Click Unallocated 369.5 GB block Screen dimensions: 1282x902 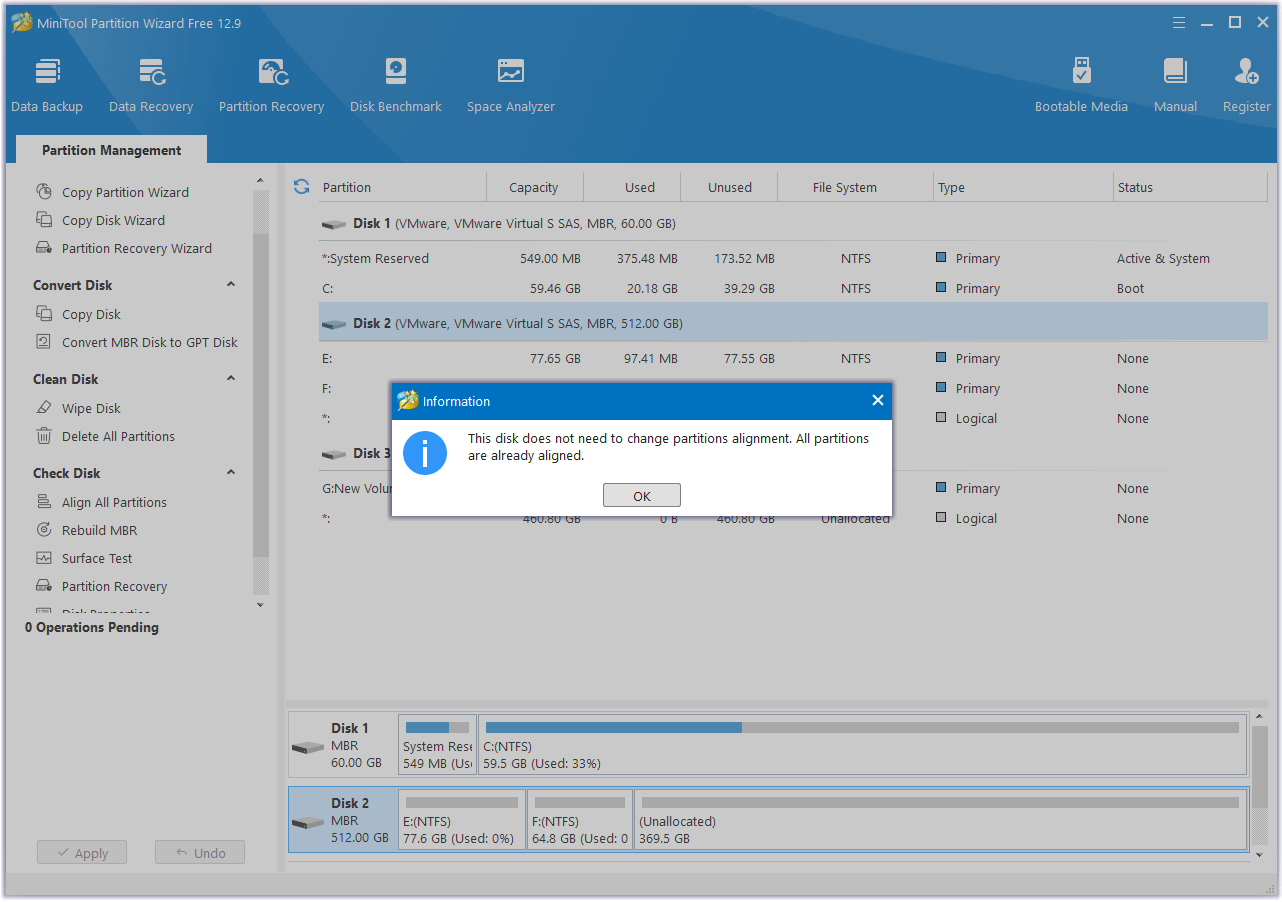coord(941,820)
